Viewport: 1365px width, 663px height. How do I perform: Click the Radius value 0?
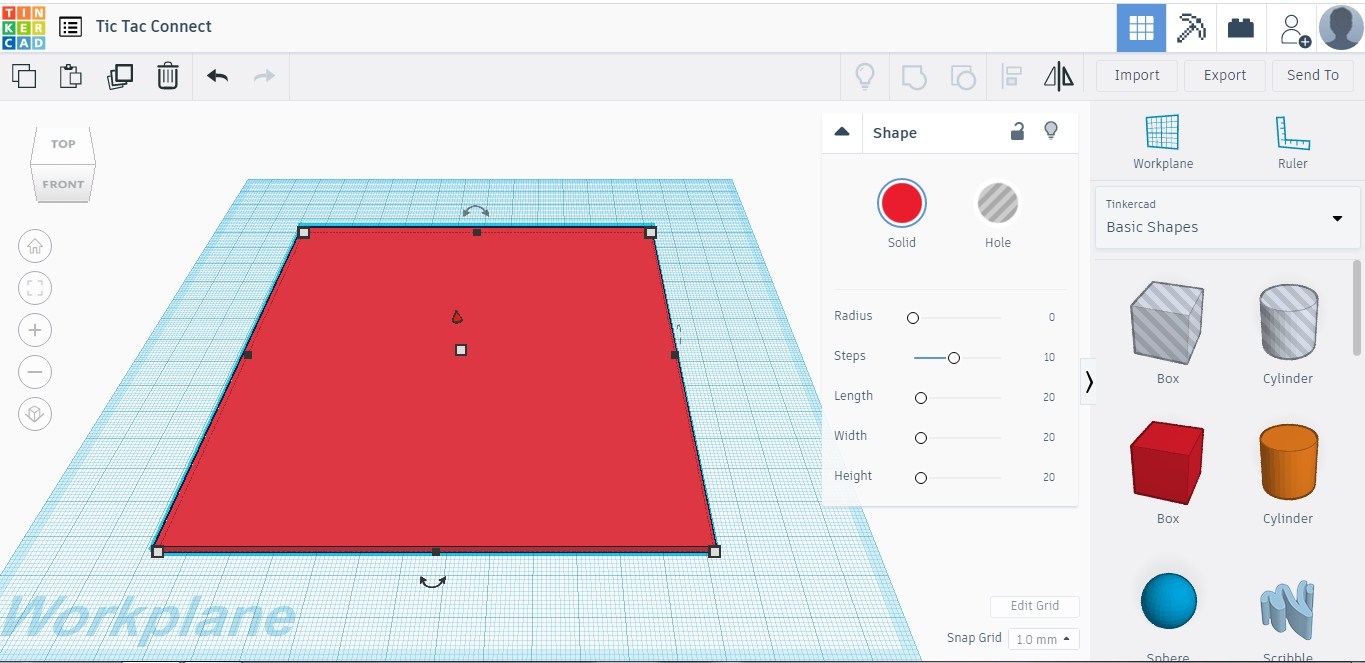[1051, 317]
